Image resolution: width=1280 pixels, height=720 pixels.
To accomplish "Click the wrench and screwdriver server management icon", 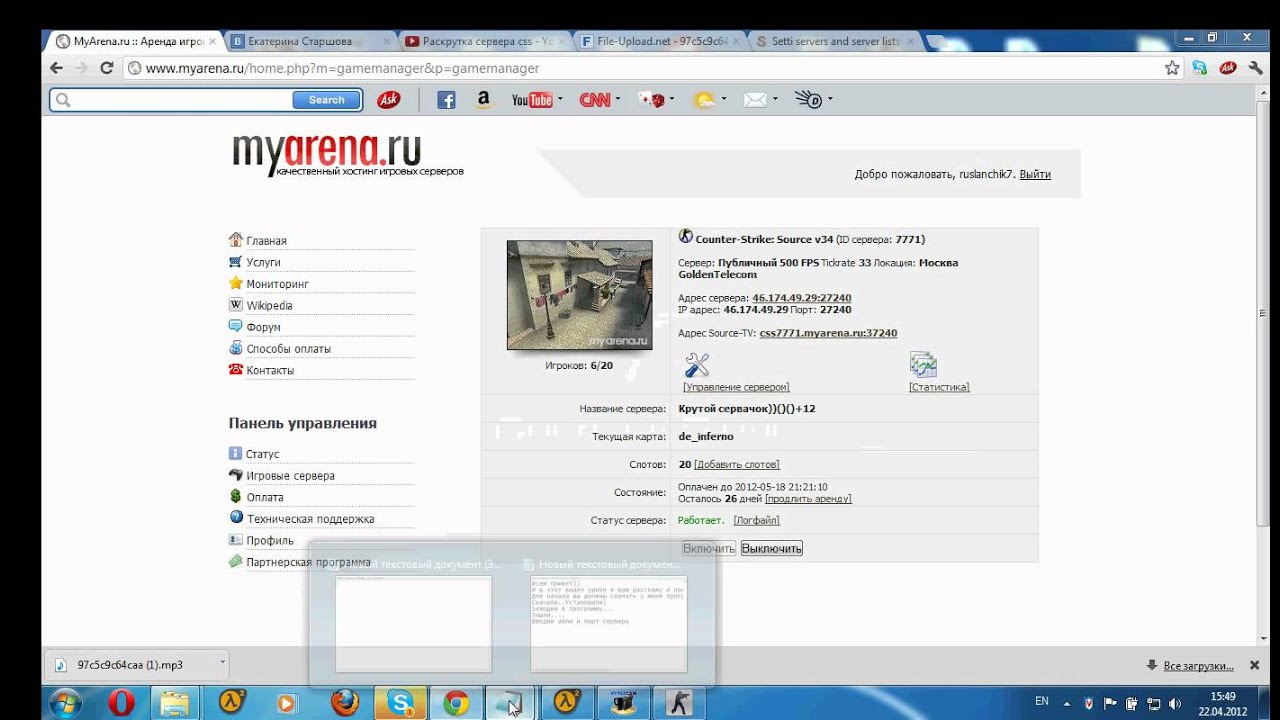I will tap(696, 365).
